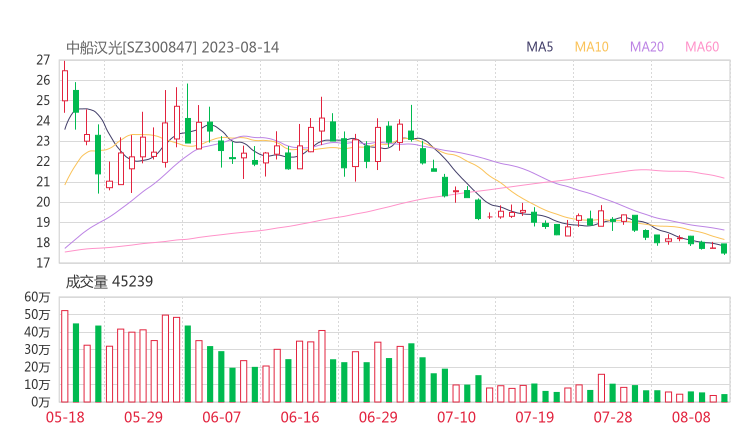Image resolution: width=740 pixels, height=440 pixels.
Task: Click the first red candlestick near 26
Action: click(65, 85)
